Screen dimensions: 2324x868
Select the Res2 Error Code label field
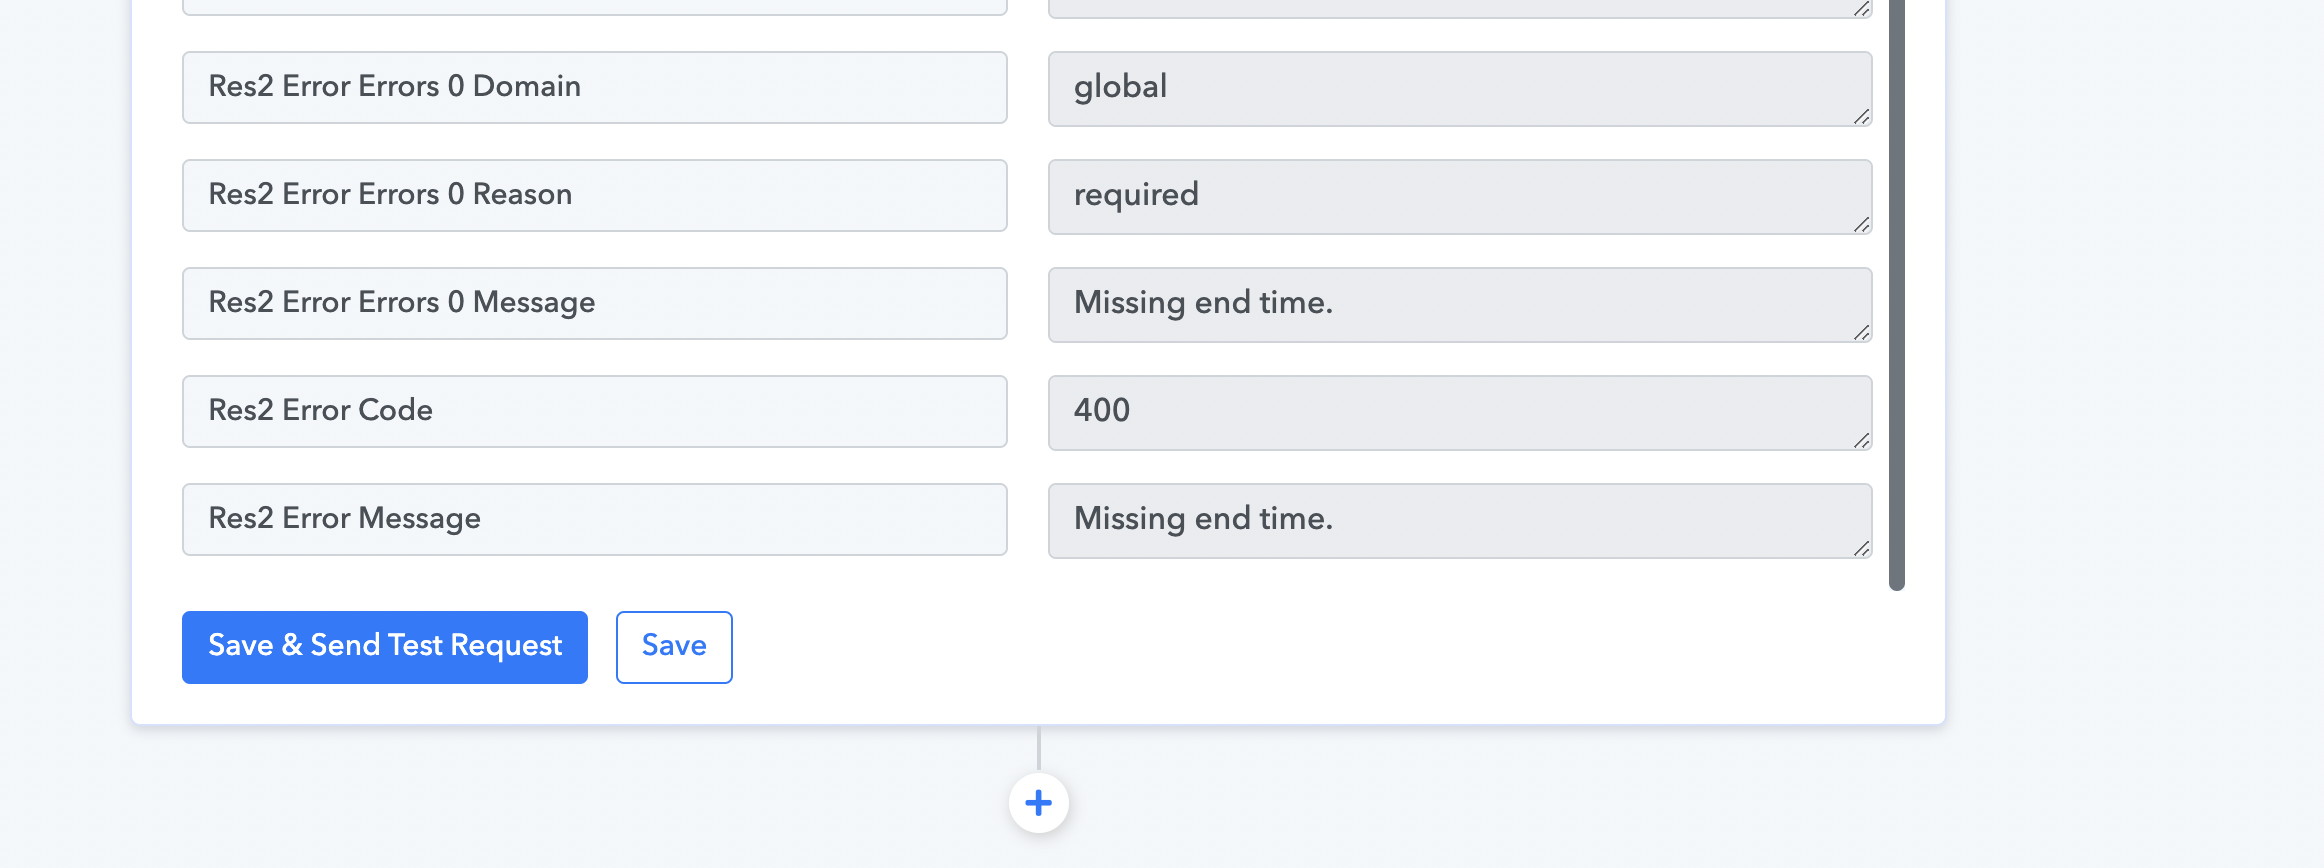tap(595, 411)
